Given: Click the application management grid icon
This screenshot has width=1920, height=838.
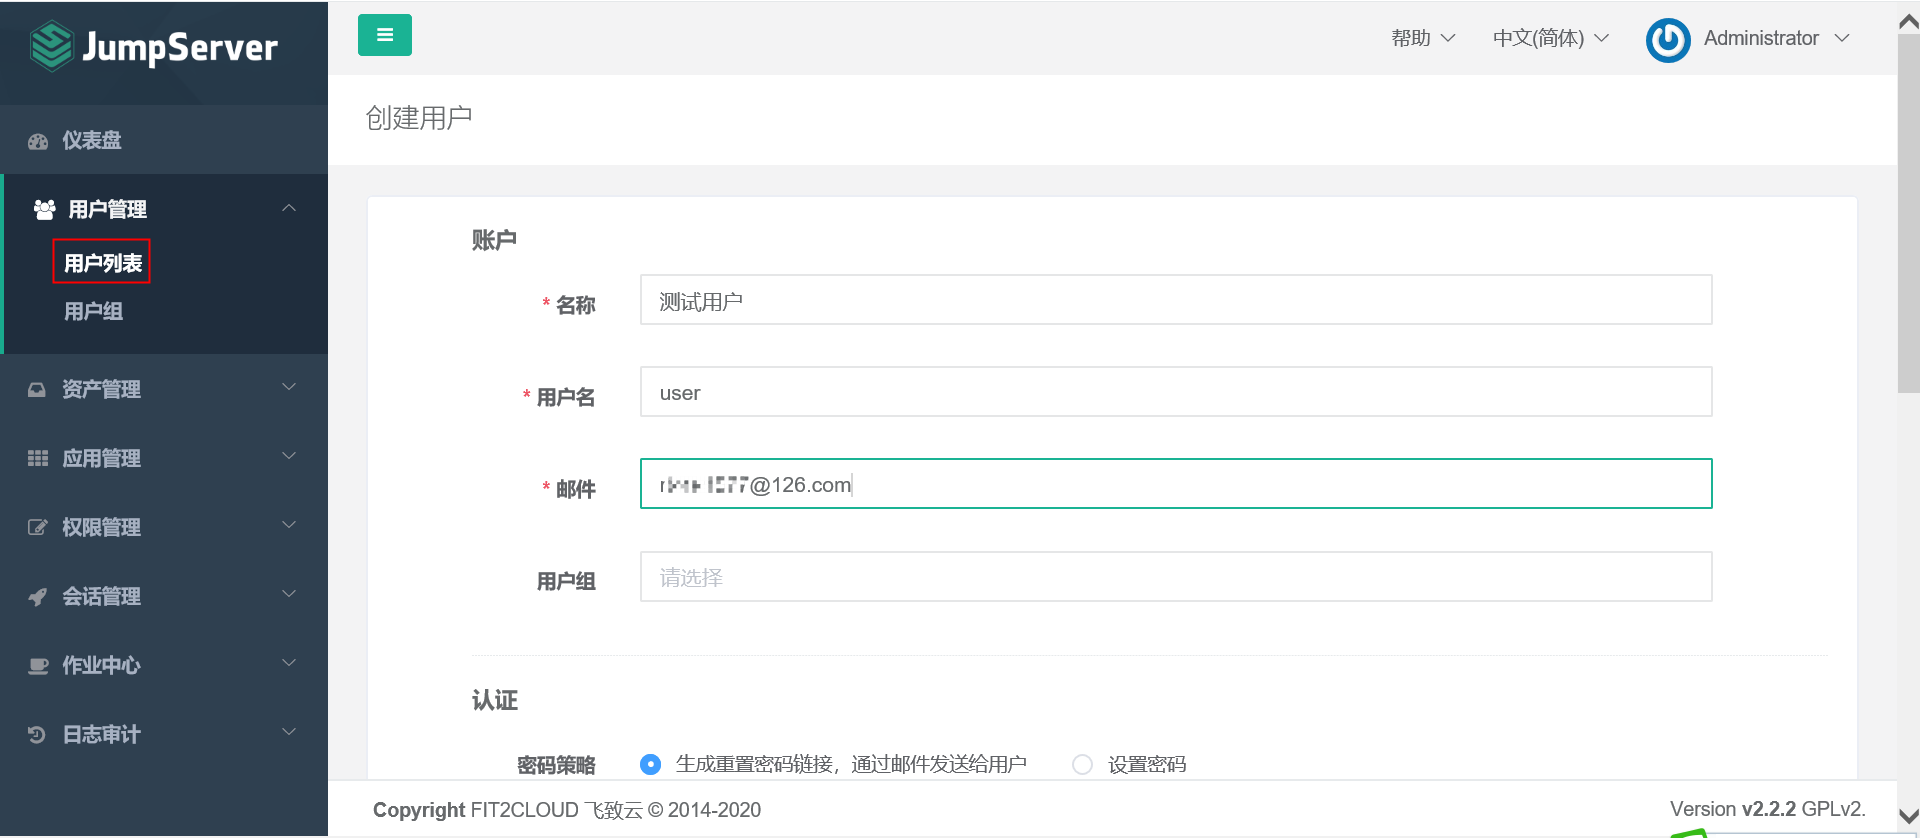Looking at the screenshot, I should pyautogui.click(x=38, y=458).
